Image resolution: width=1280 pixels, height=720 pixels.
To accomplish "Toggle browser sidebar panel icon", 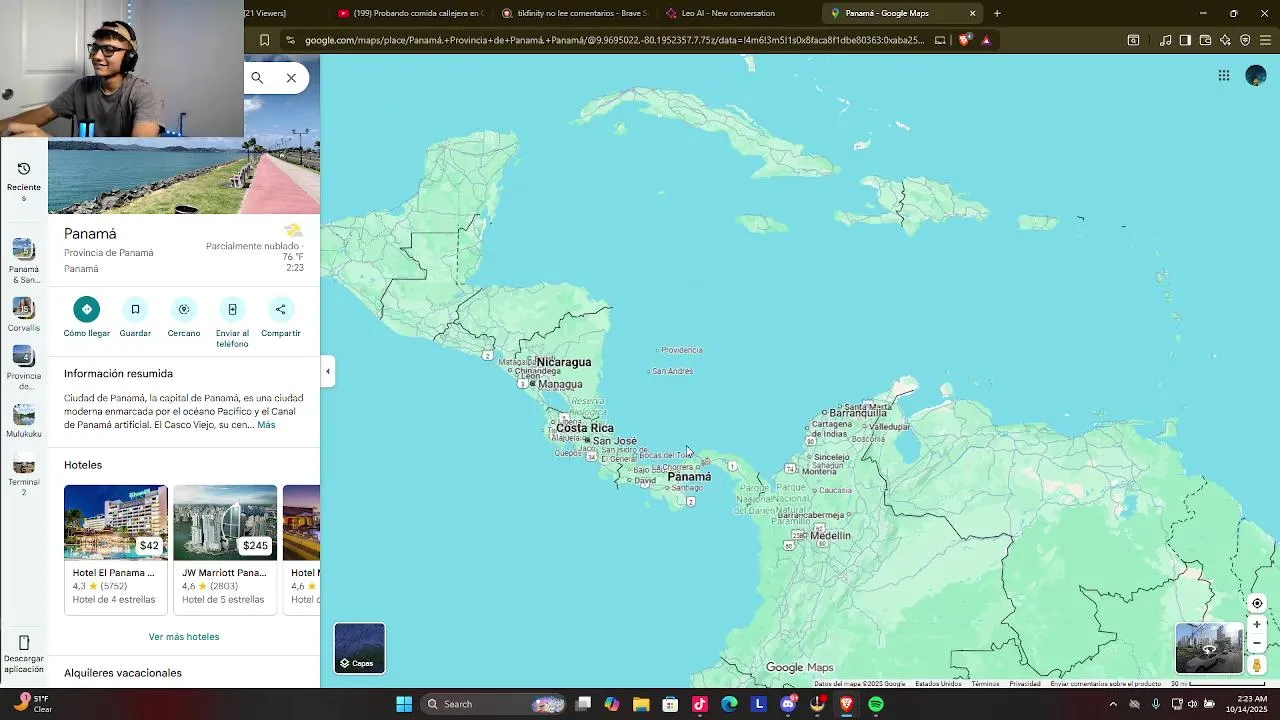I will point(1185,40).
